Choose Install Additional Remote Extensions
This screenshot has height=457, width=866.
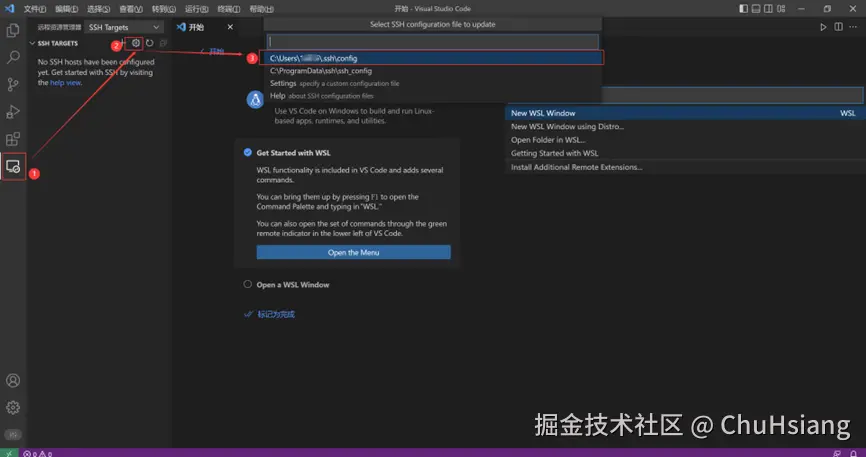coord(685,167)
